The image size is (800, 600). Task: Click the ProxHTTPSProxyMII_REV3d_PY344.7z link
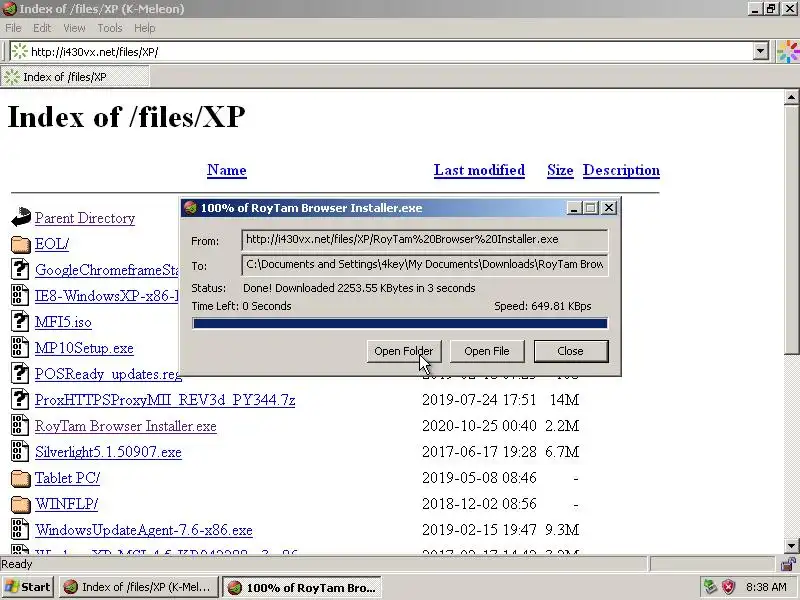165,400
